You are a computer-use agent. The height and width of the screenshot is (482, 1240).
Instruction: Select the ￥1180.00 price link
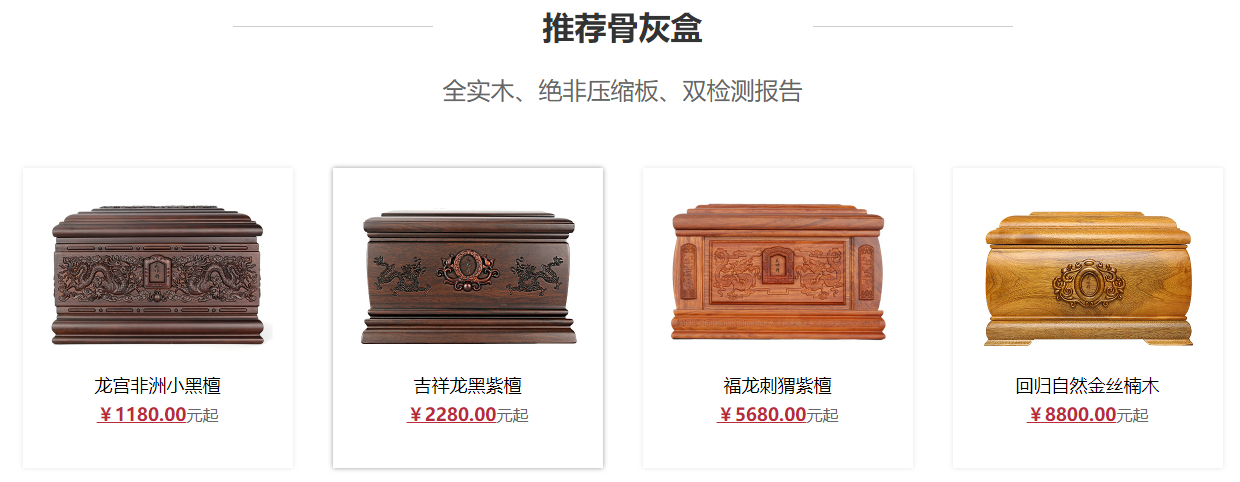point(142,415)
